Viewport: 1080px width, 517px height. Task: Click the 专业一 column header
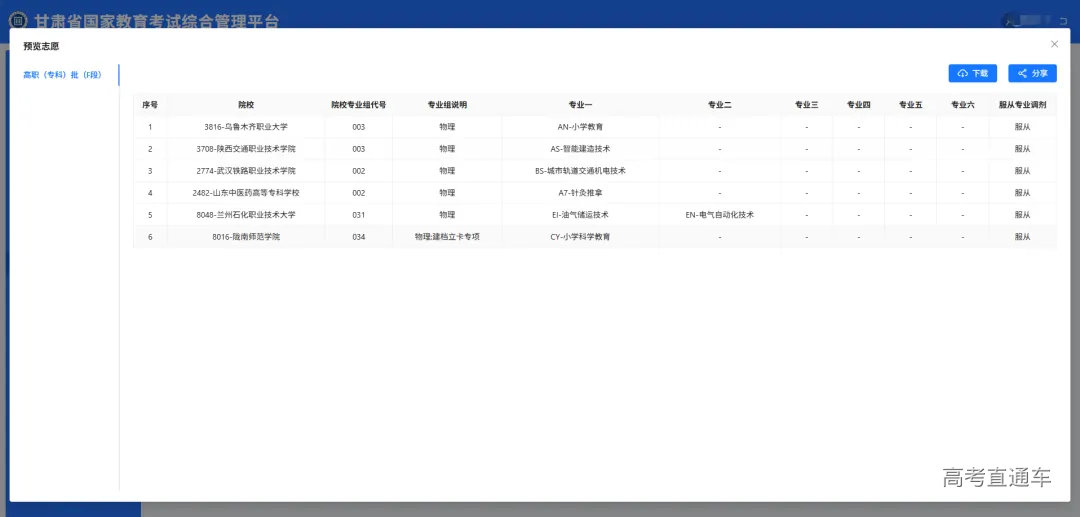(580, 105)
